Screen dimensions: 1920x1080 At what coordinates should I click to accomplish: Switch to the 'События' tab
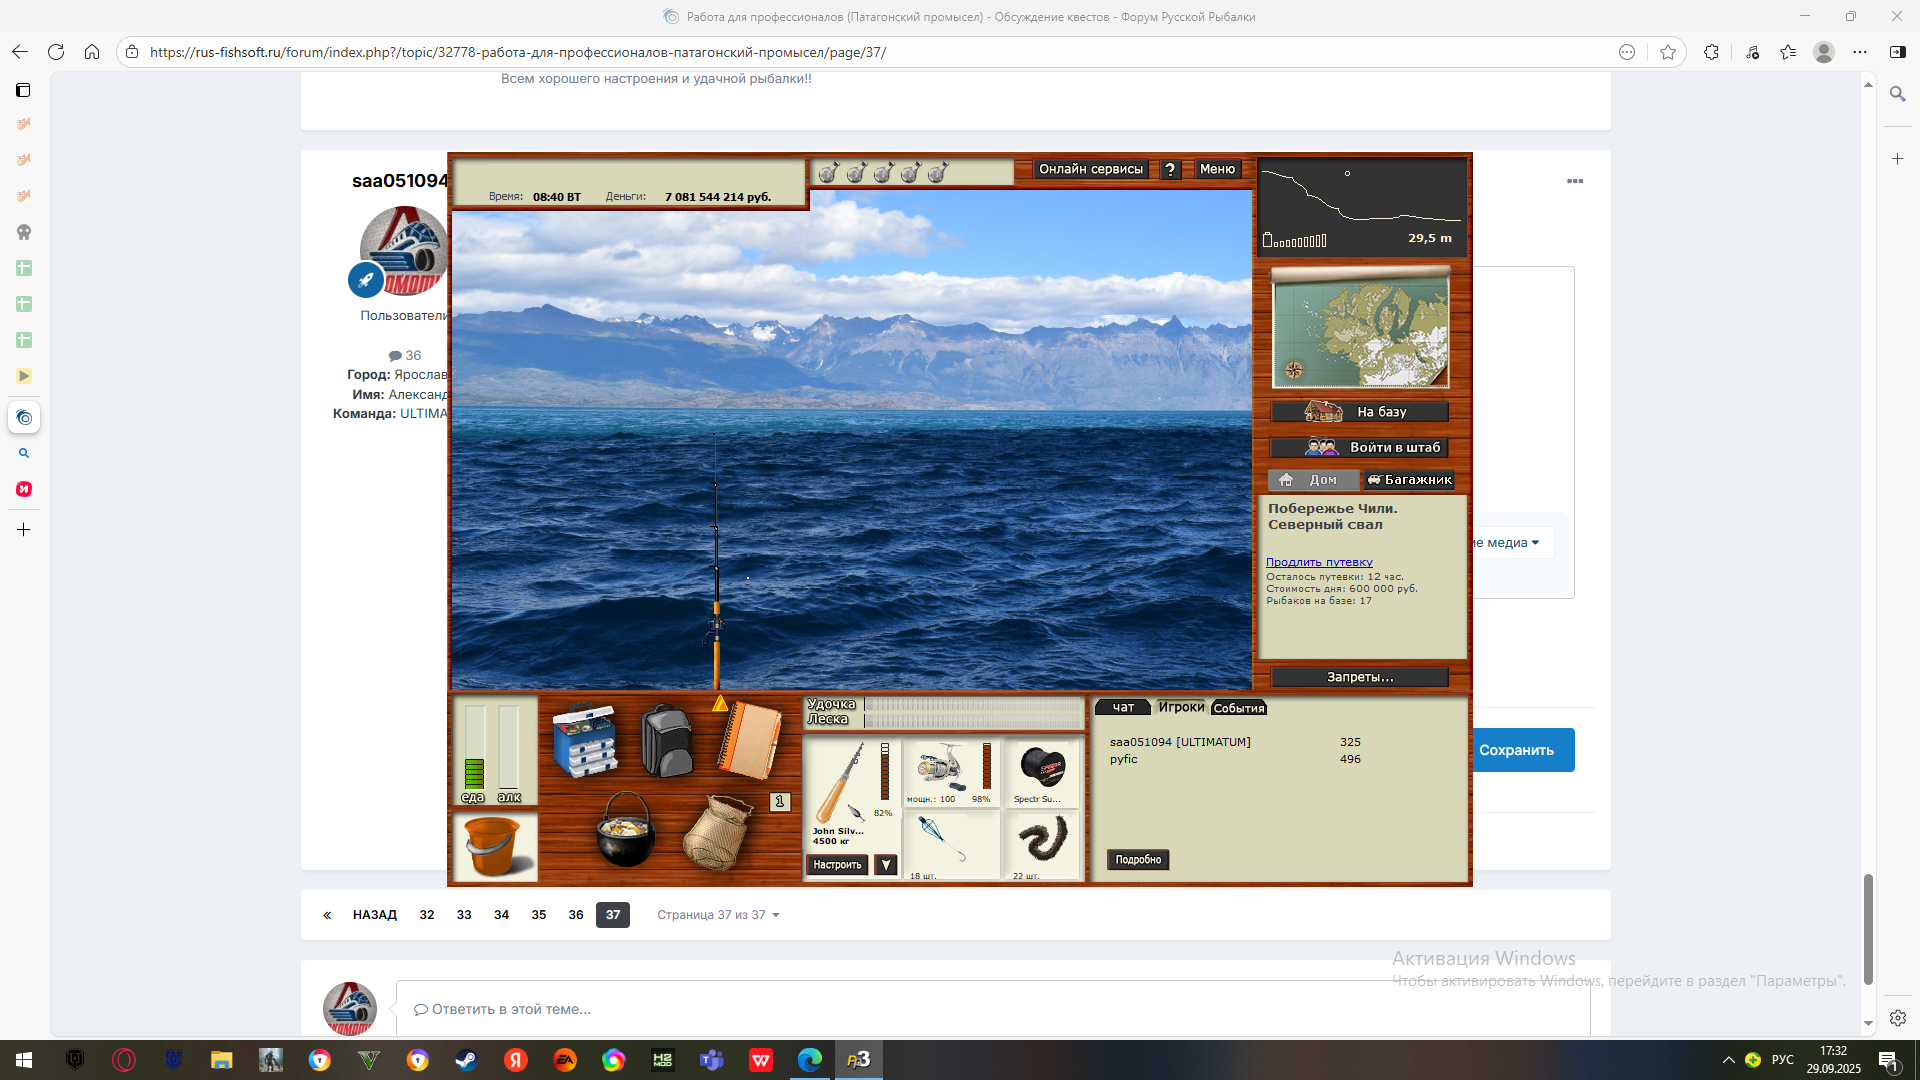coord(1239,708)
